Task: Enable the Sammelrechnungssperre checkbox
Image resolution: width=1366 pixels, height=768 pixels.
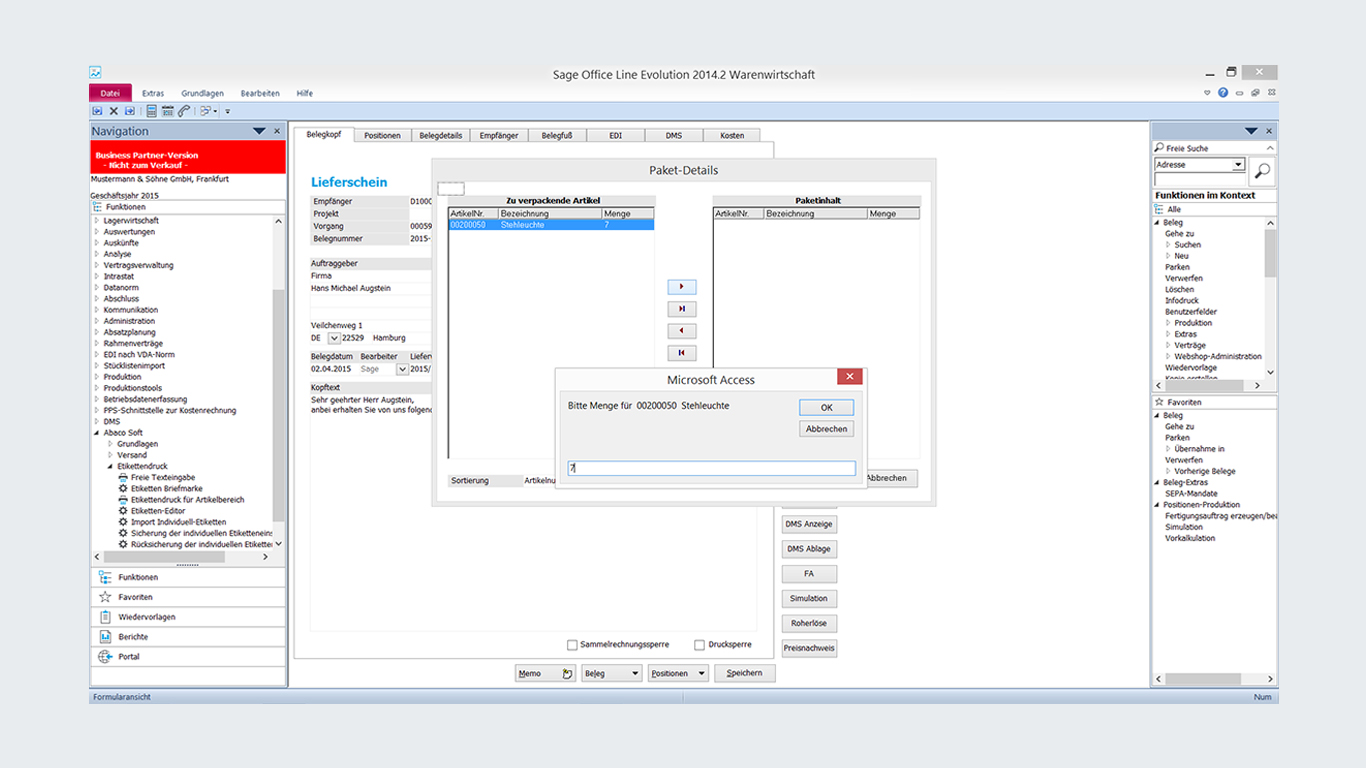Action: coord(572,645)
